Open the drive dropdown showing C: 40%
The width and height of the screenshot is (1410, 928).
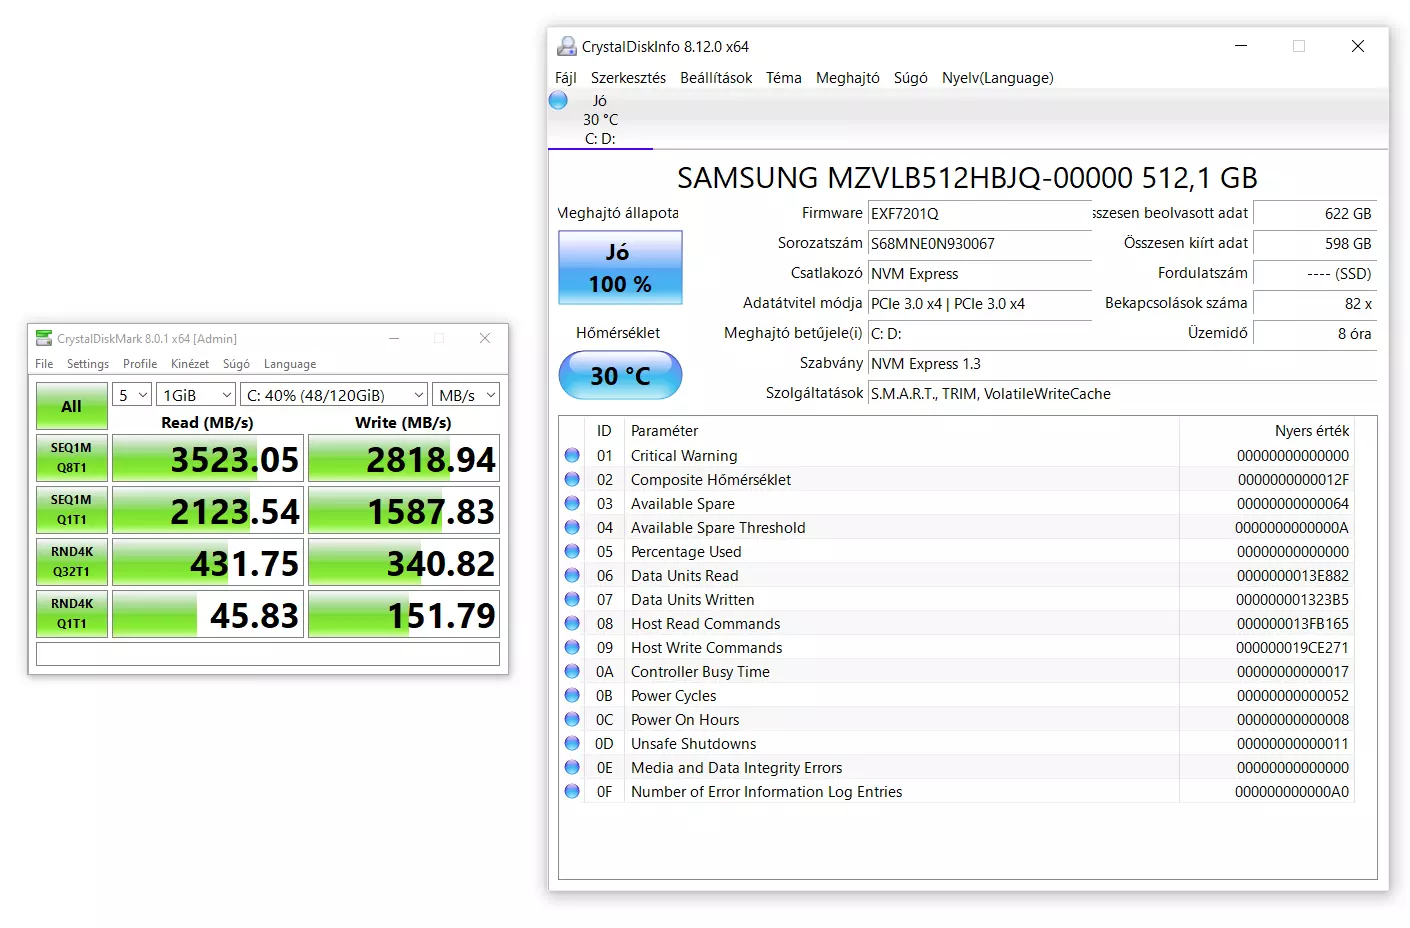[x=334, y=395]
